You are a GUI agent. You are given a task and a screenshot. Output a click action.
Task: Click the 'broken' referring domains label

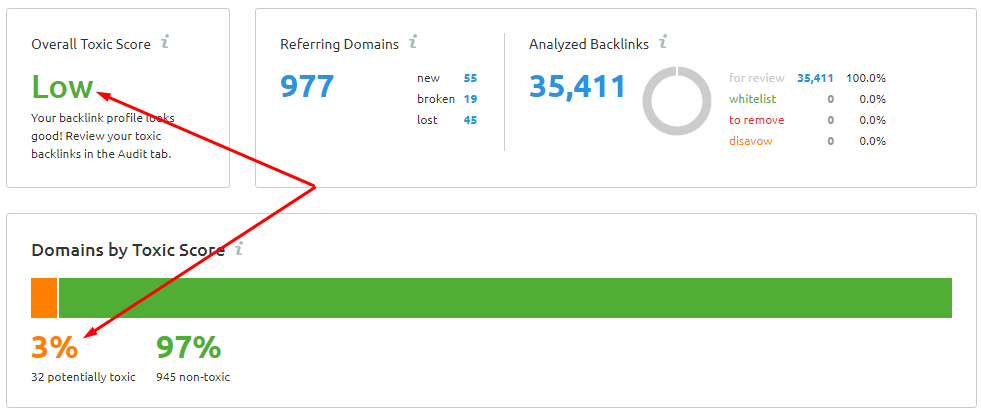pyautogui.click(x=436, y=99)
